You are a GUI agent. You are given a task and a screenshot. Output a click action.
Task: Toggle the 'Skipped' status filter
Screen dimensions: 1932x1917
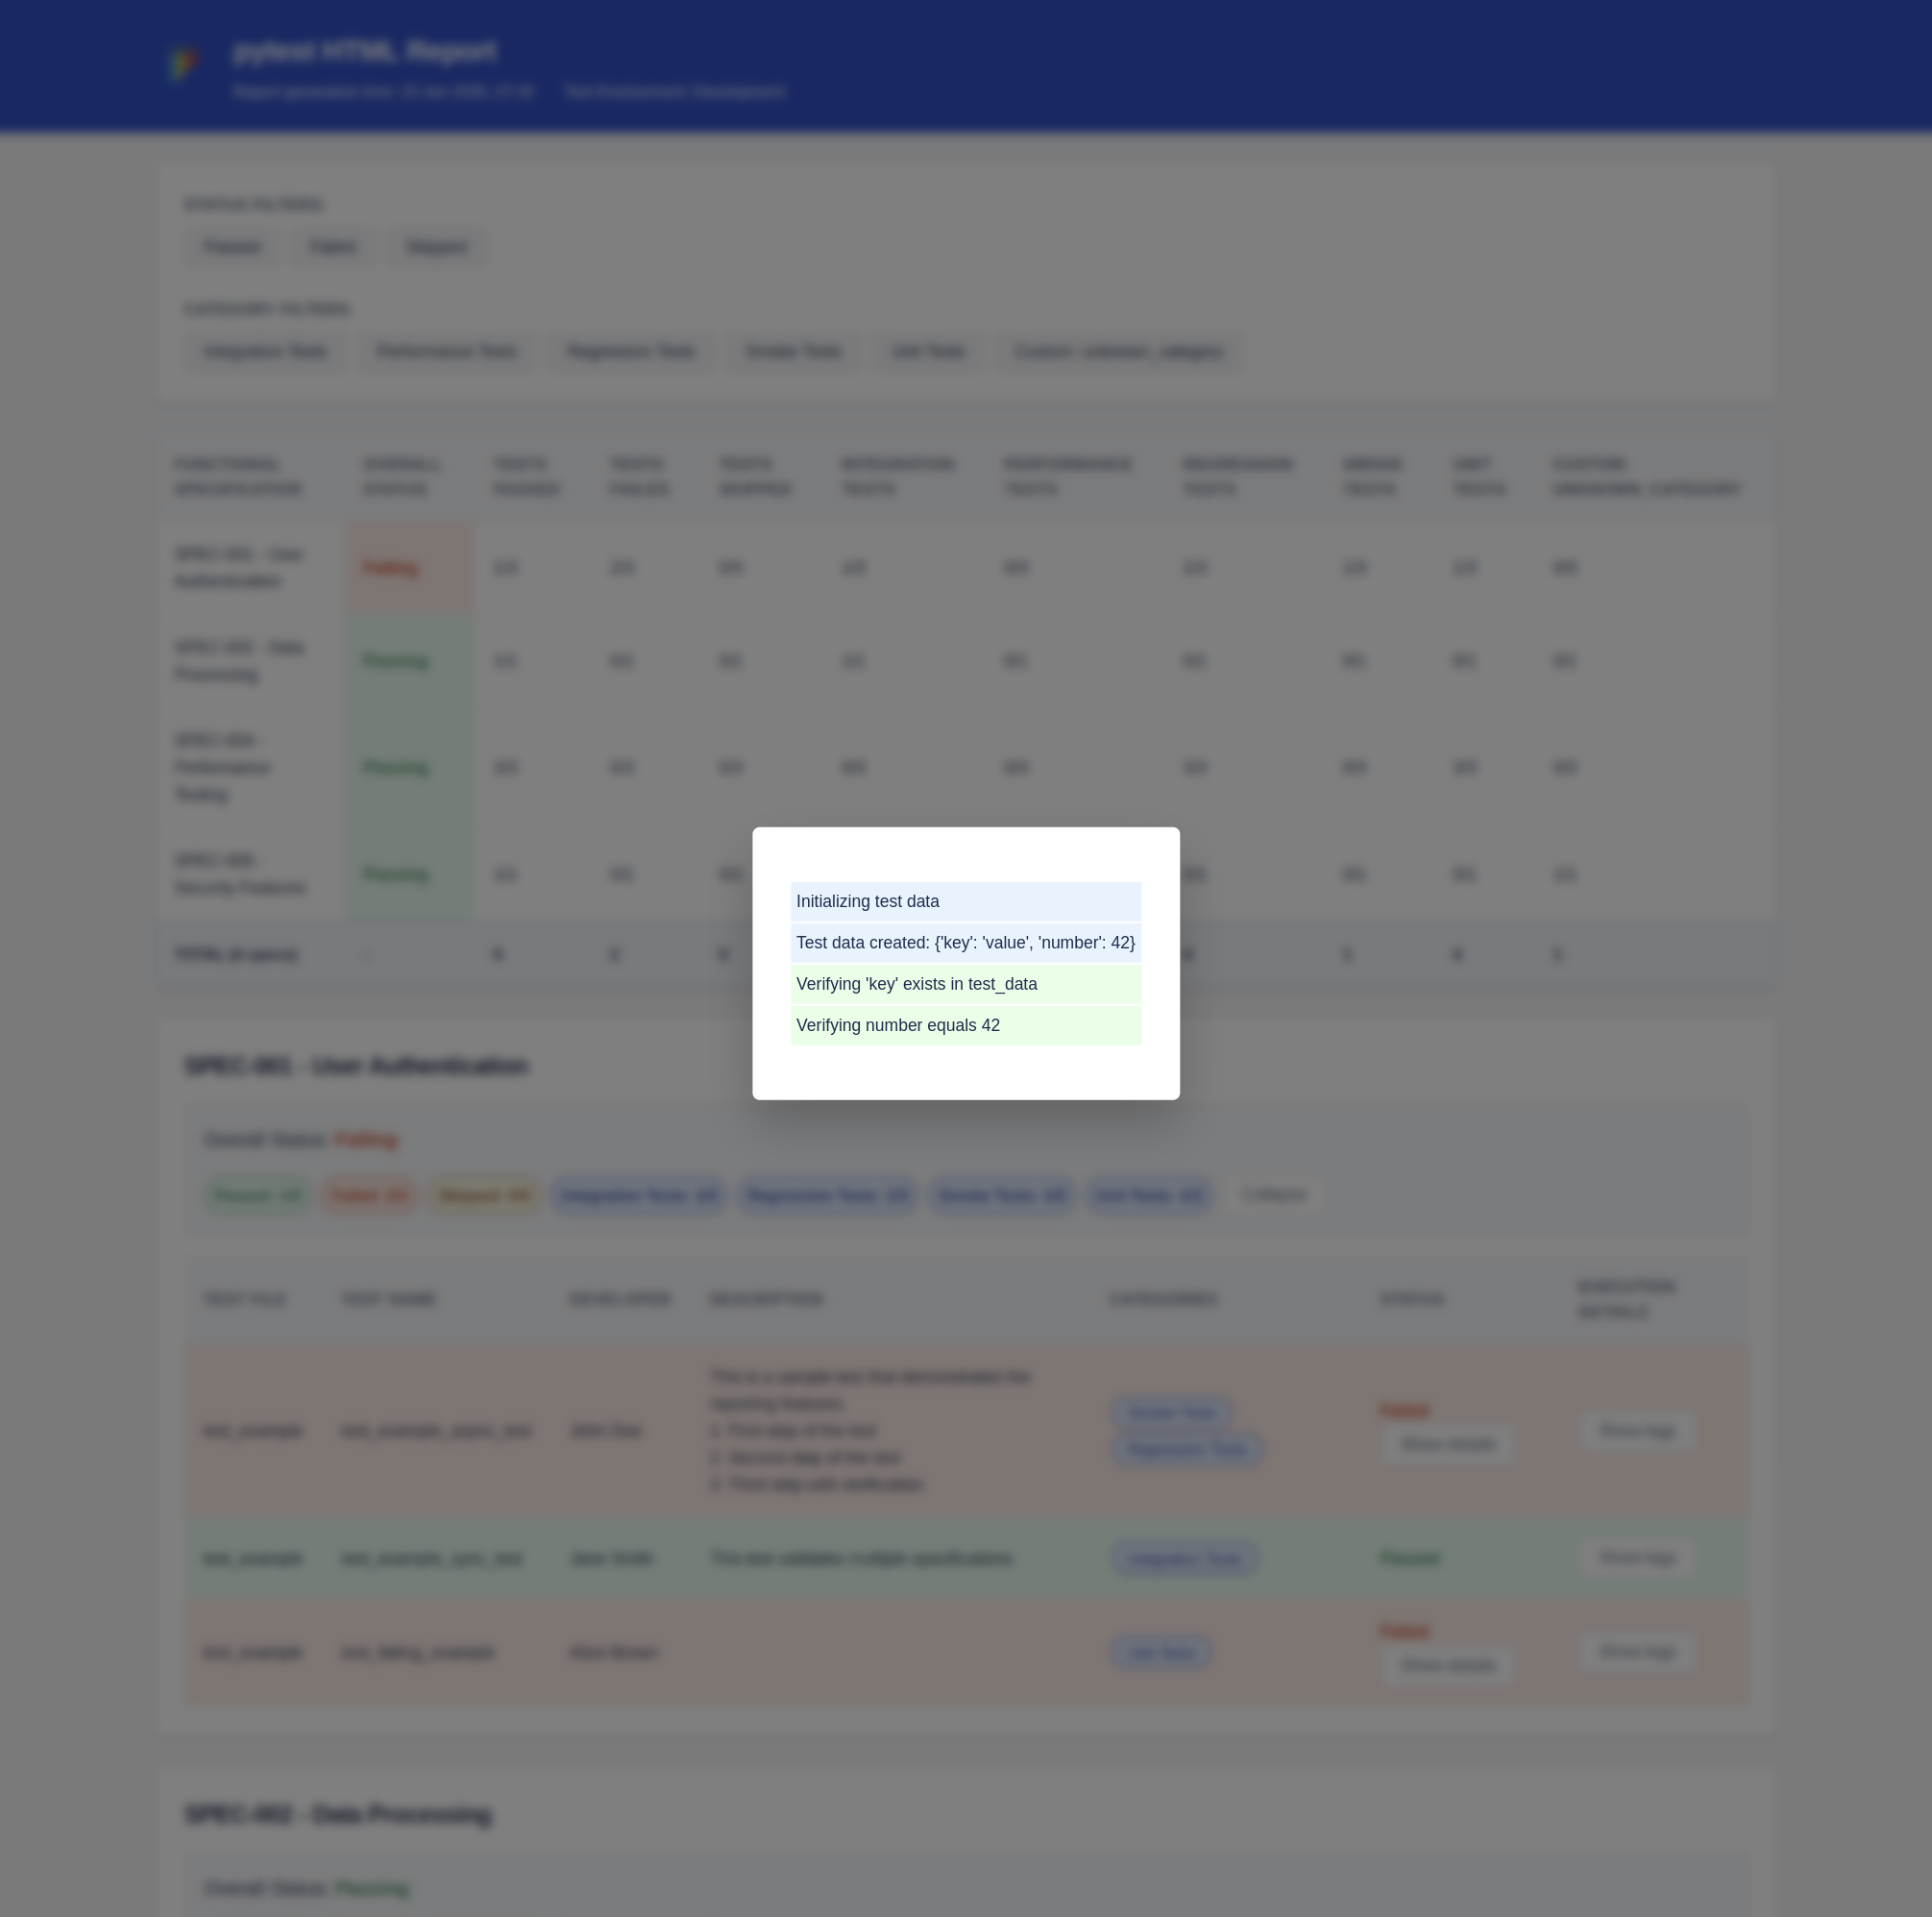[436, 247]
